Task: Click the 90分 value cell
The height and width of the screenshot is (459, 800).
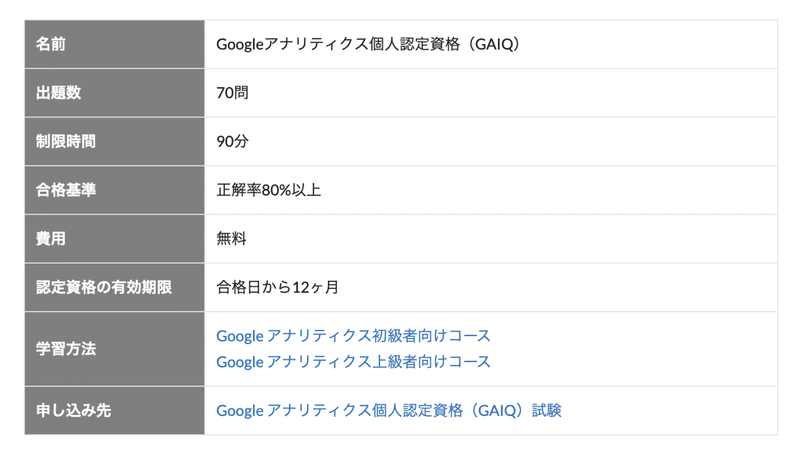Action: coord(491,141)
